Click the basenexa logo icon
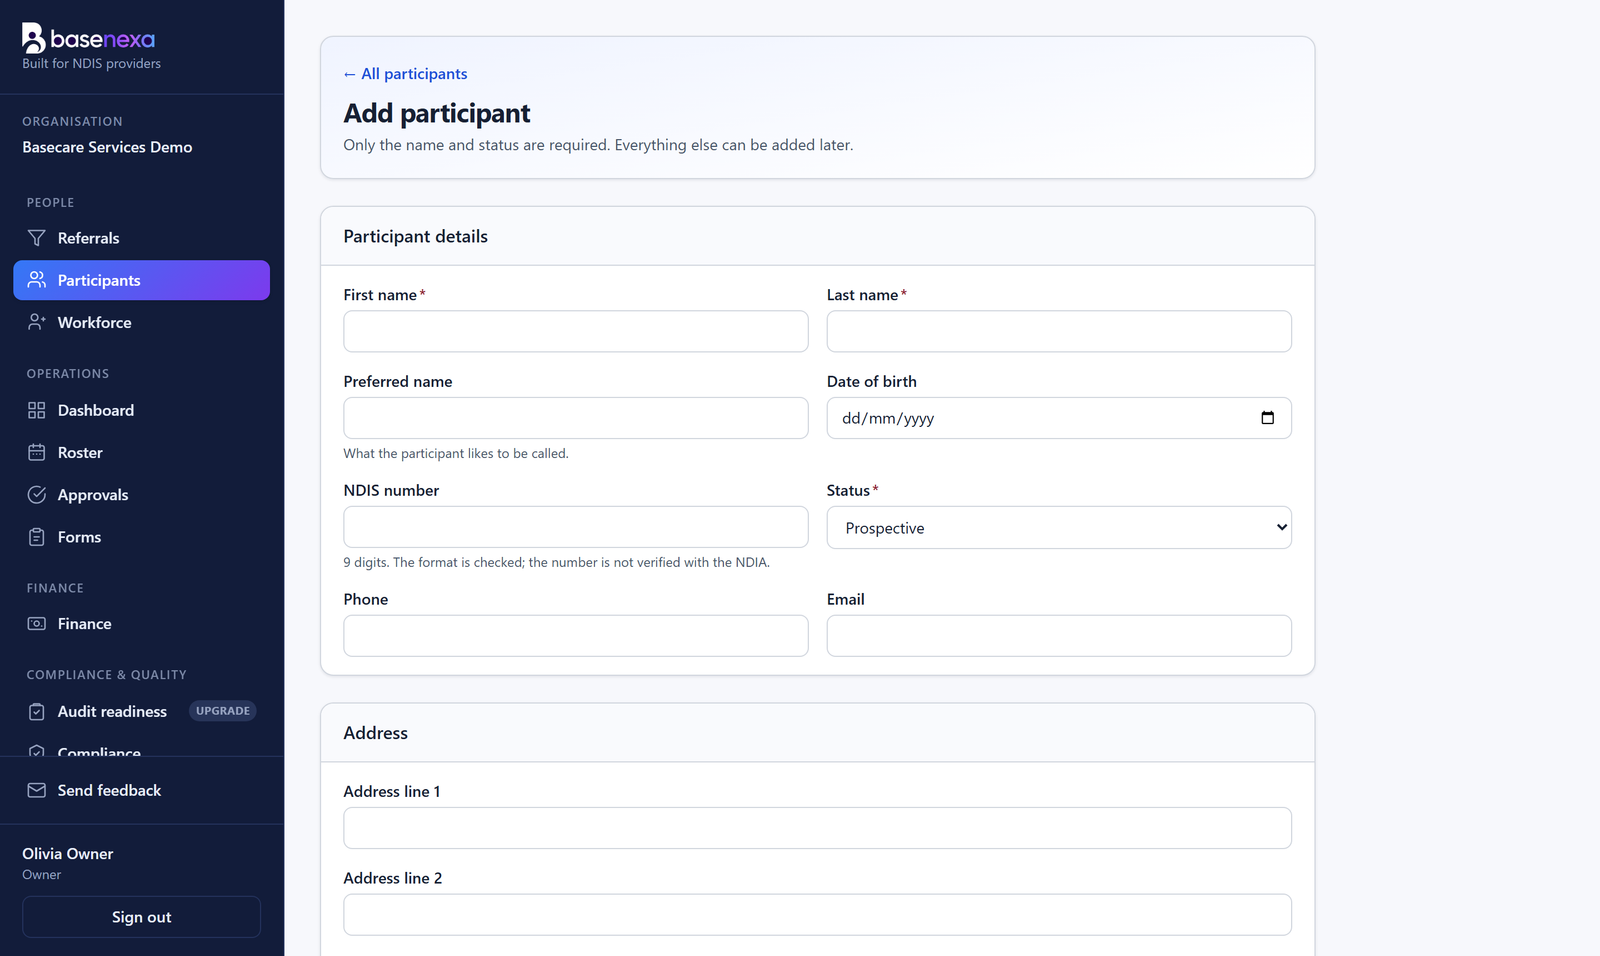The image size is (1600, 956). (34, 38)
